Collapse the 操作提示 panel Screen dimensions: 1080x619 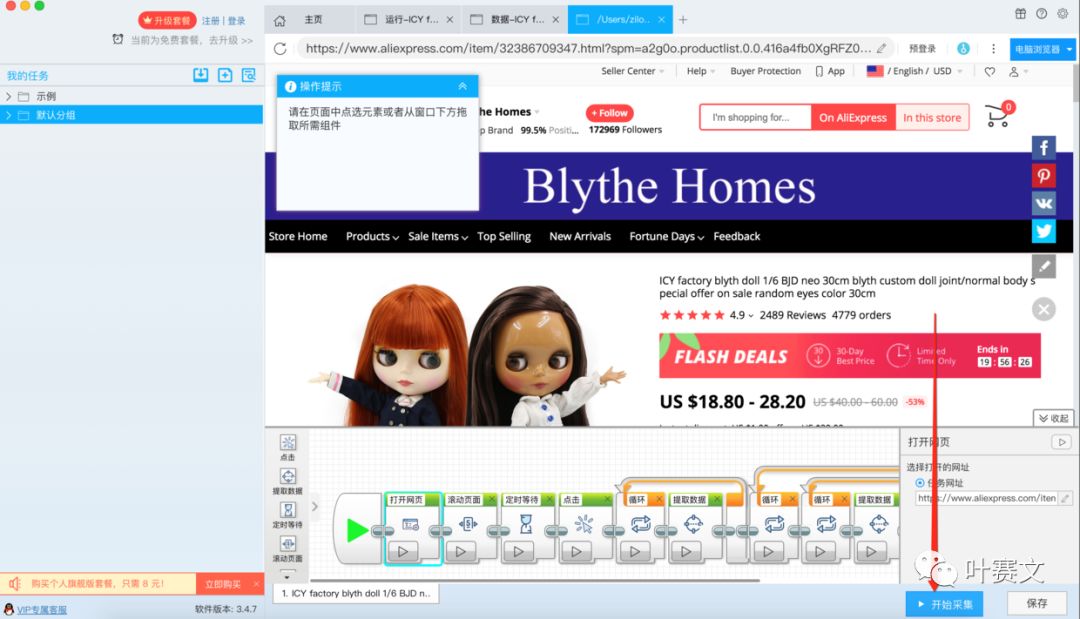pyautogui.click(x=462, y=86)
